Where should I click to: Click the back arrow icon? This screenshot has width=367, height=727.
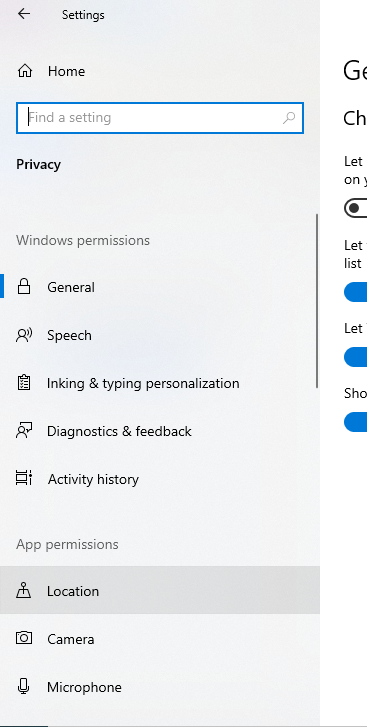coord(24,14)
